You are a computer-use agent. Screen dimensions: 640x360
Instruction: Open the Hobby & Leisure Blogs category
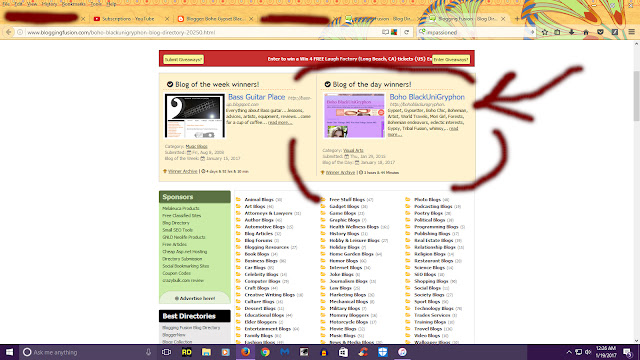[354, 241]
